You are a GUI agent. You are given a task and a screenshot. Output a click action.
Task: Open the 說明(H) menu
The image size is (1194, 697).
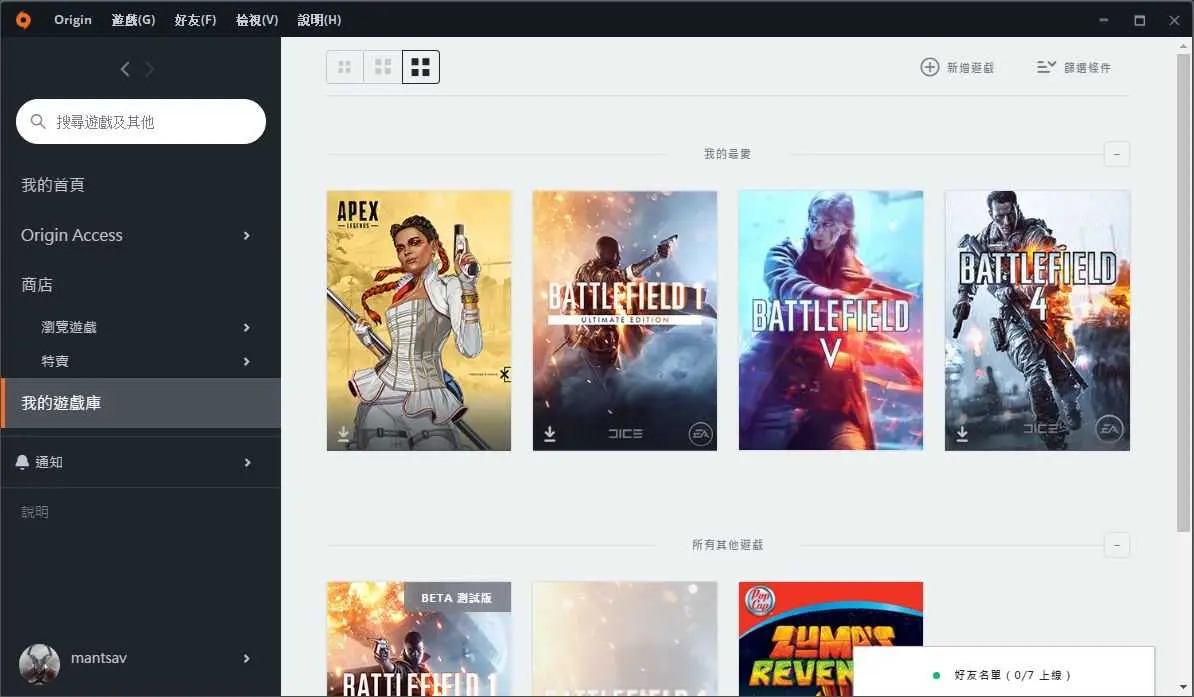click(x=319, y=20)
